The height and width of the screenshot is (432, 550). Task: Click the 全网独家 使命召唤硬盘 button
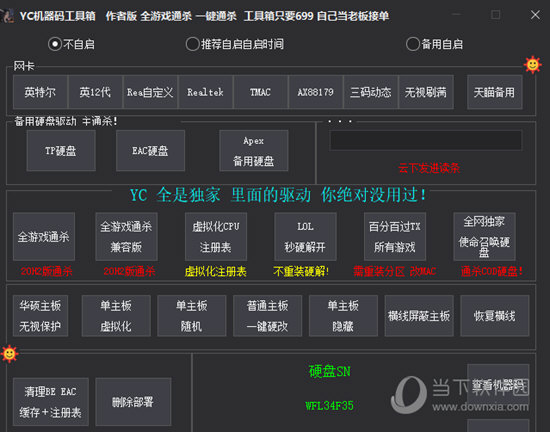(484, 236)
